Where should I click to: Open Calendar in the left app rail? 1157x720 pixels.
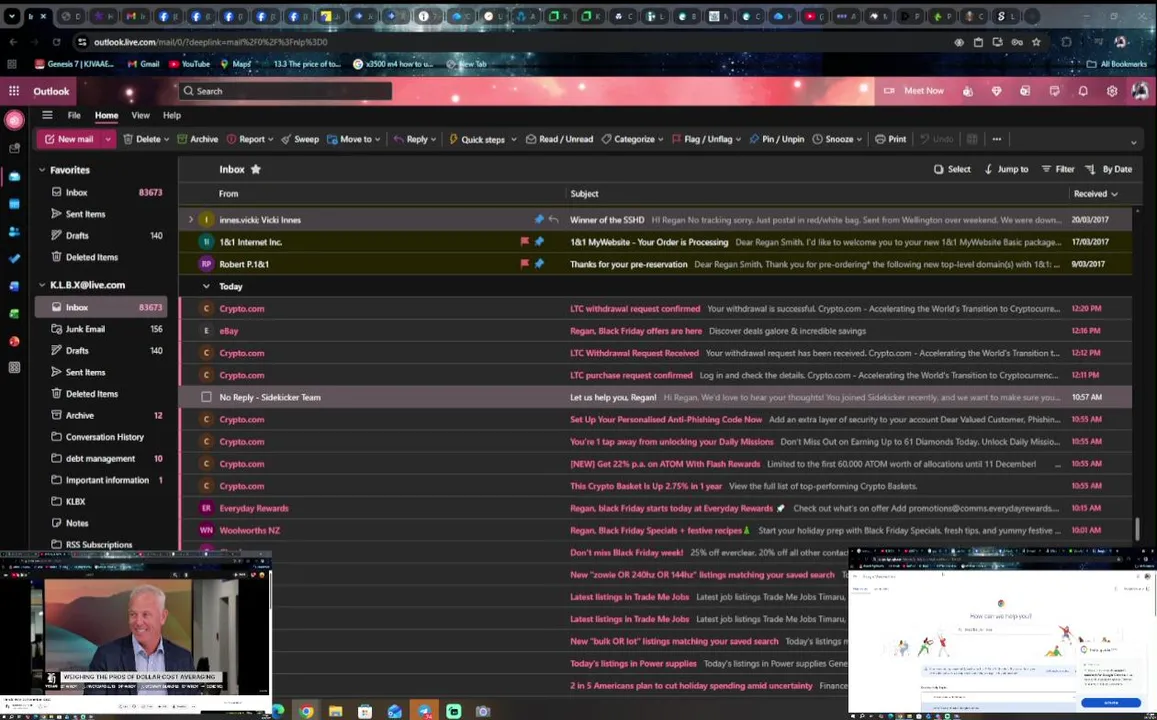tap(15, 204)
